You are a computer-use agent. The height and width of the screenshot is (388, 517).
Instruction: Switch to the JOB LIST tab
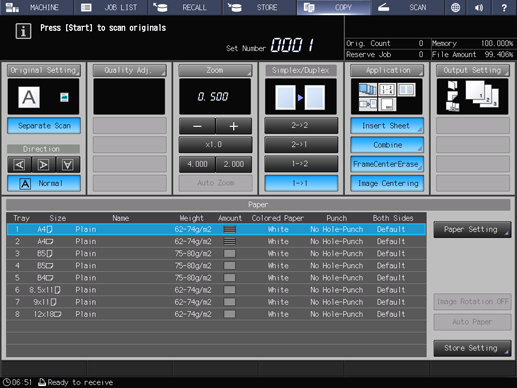click(x=111, y=7)
